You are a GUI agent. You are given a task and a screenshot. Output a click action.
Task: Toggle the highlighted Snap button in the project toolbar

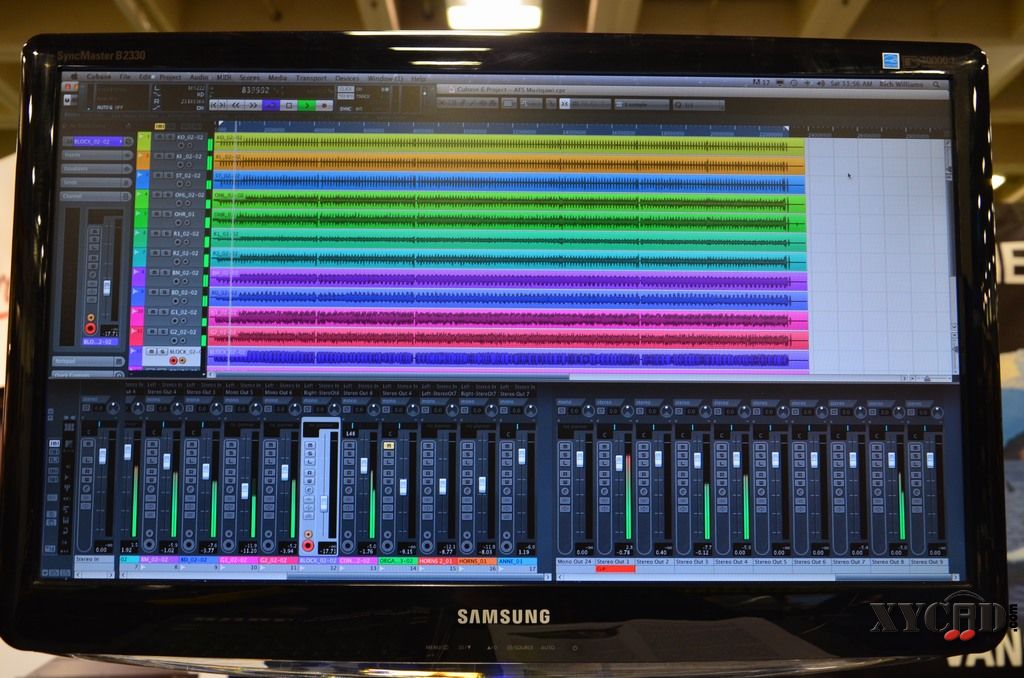565,104
